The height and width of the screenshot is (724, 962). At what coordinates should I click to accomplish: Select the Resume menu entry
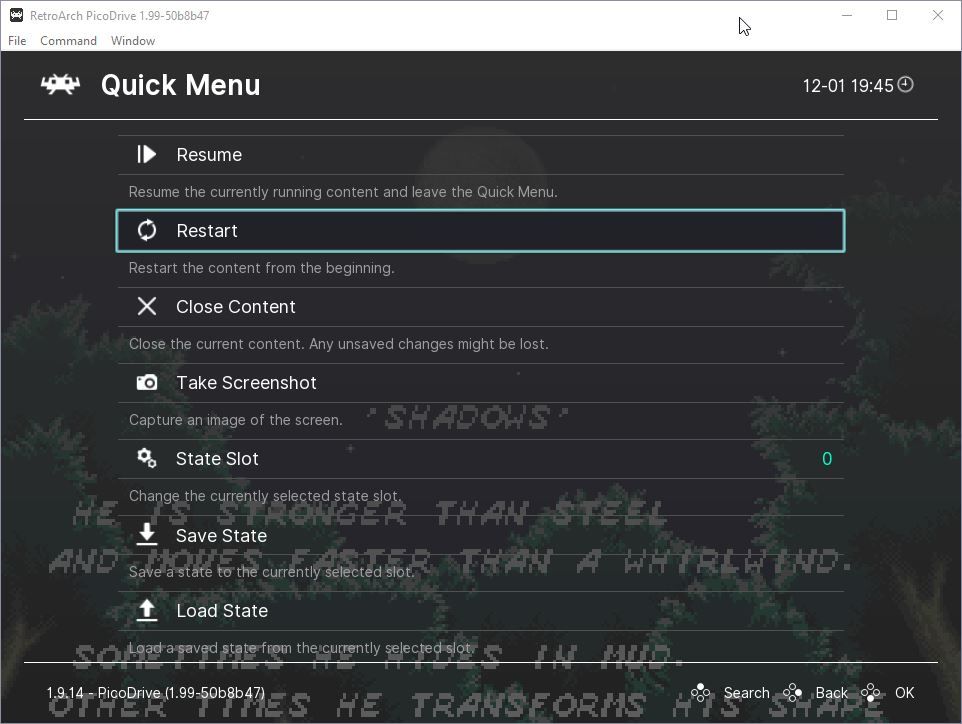tap(481, 155)
